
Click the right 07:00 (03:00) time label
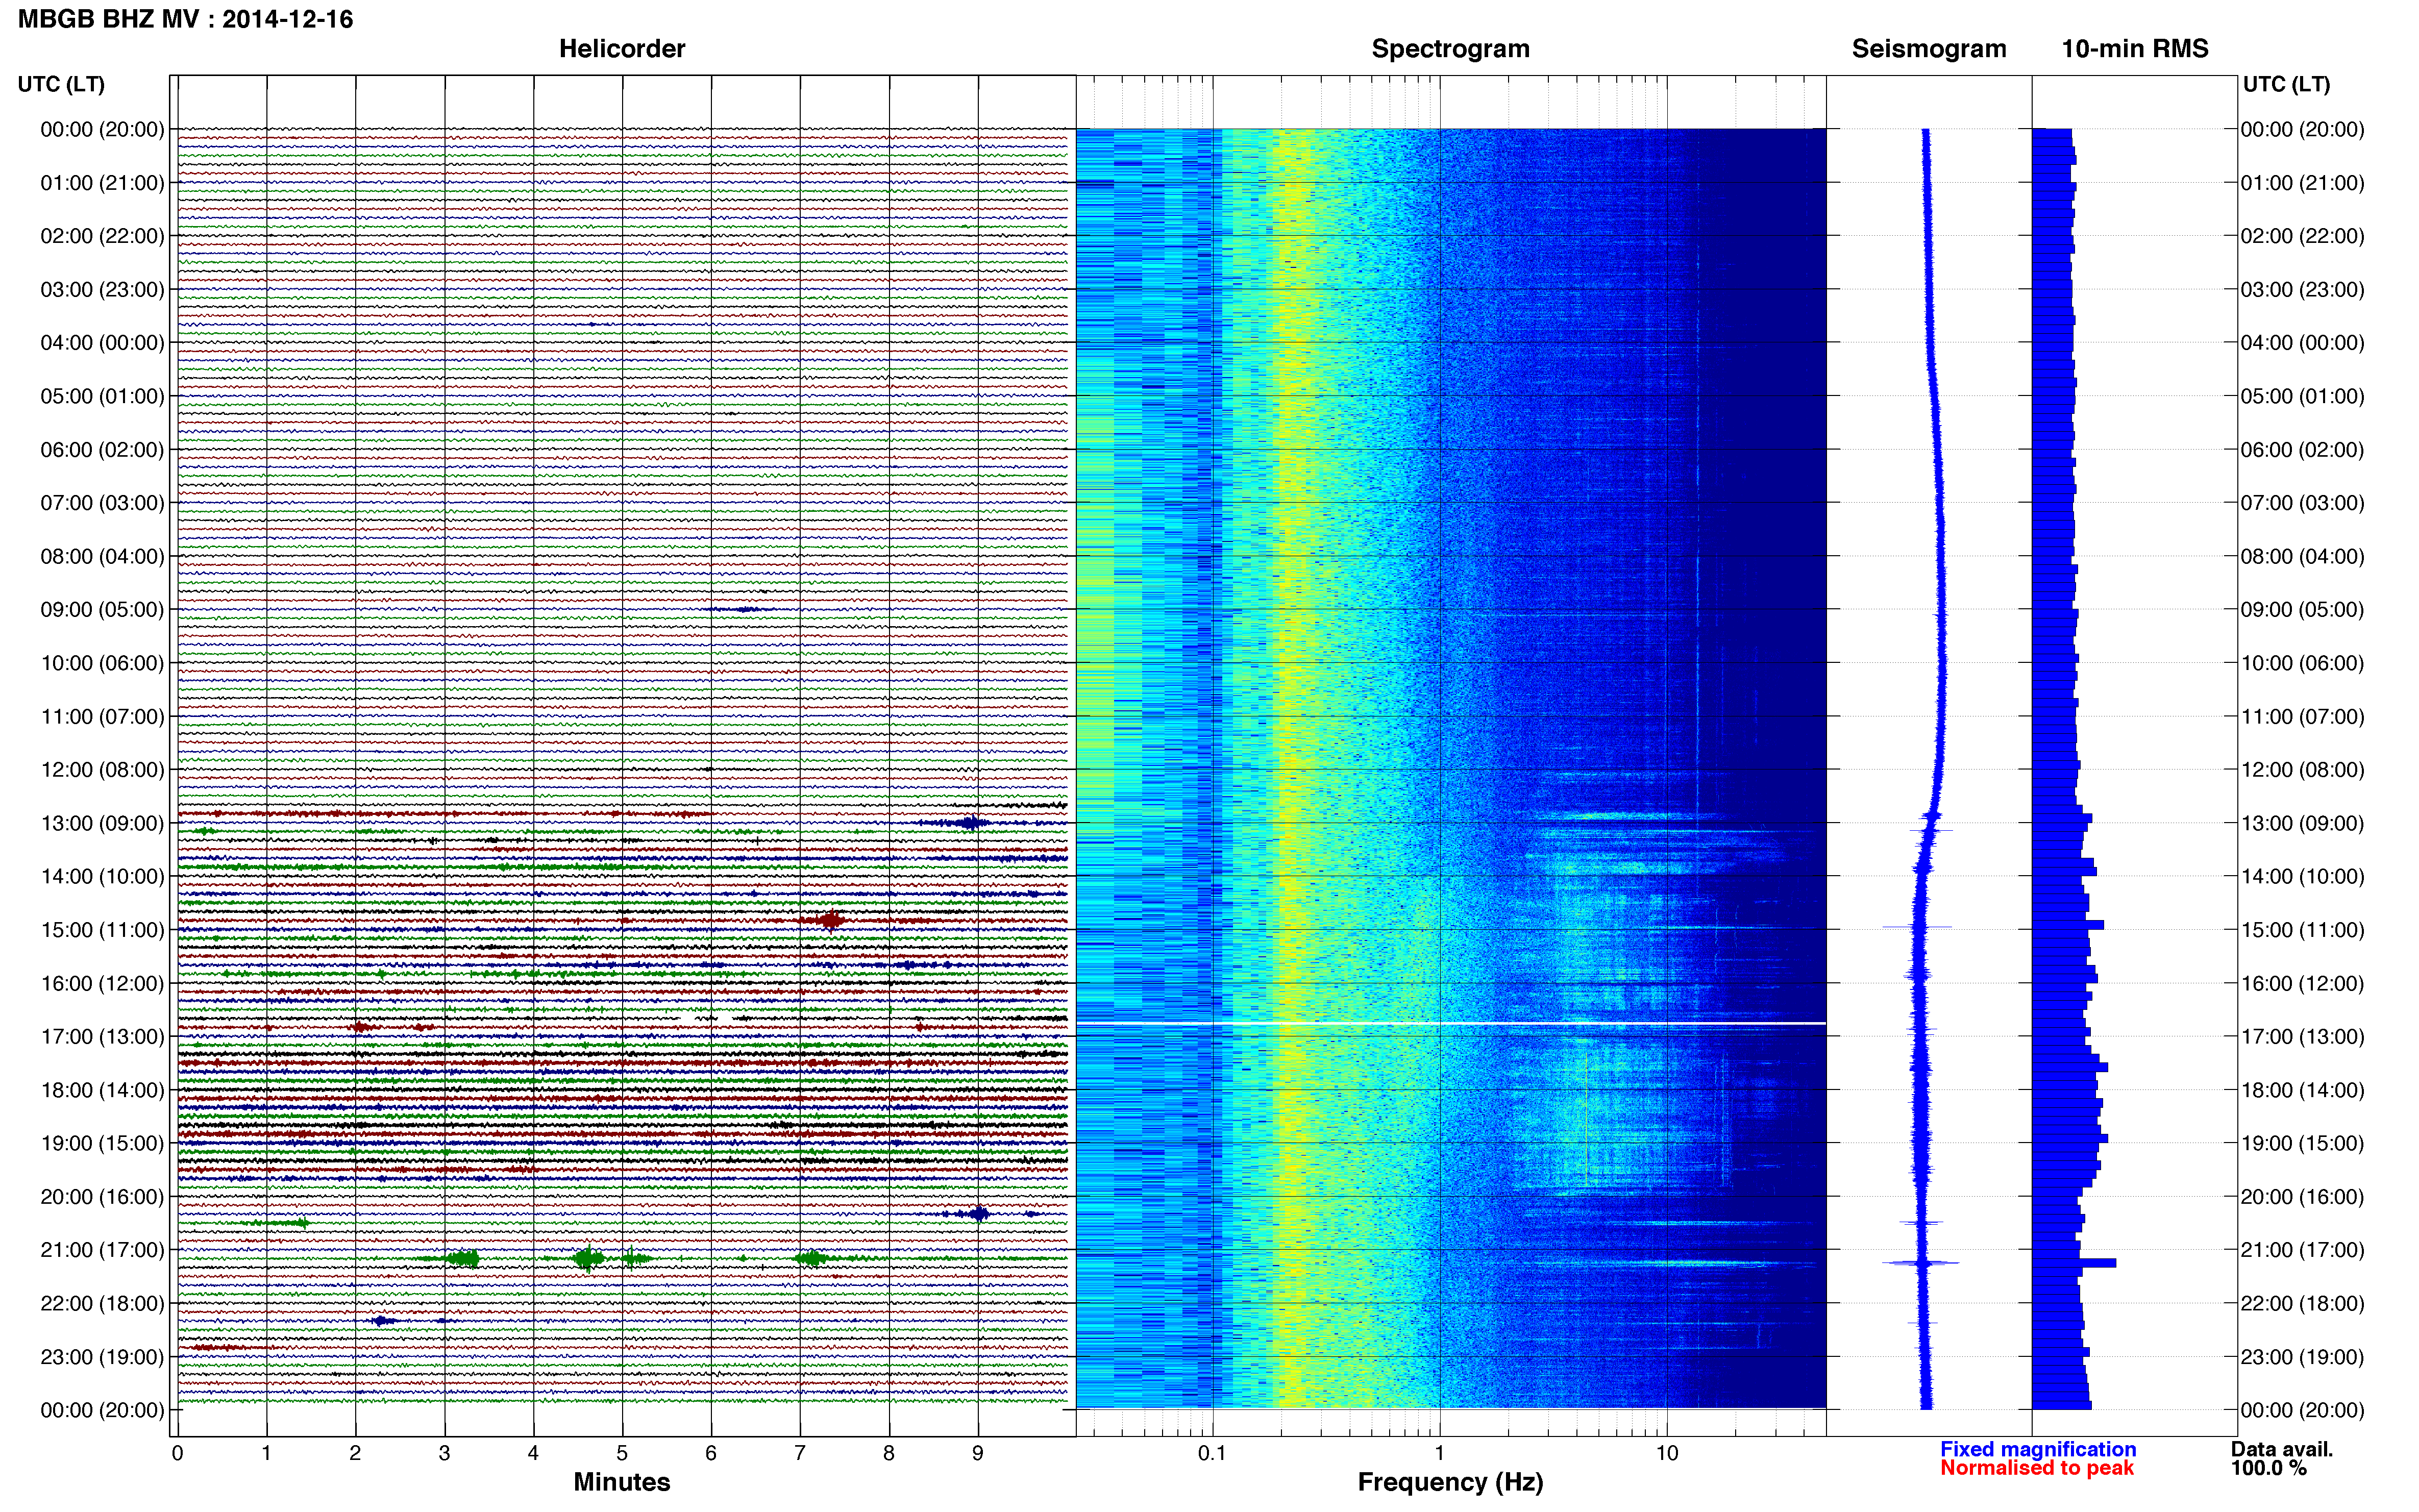(2302, 503)
